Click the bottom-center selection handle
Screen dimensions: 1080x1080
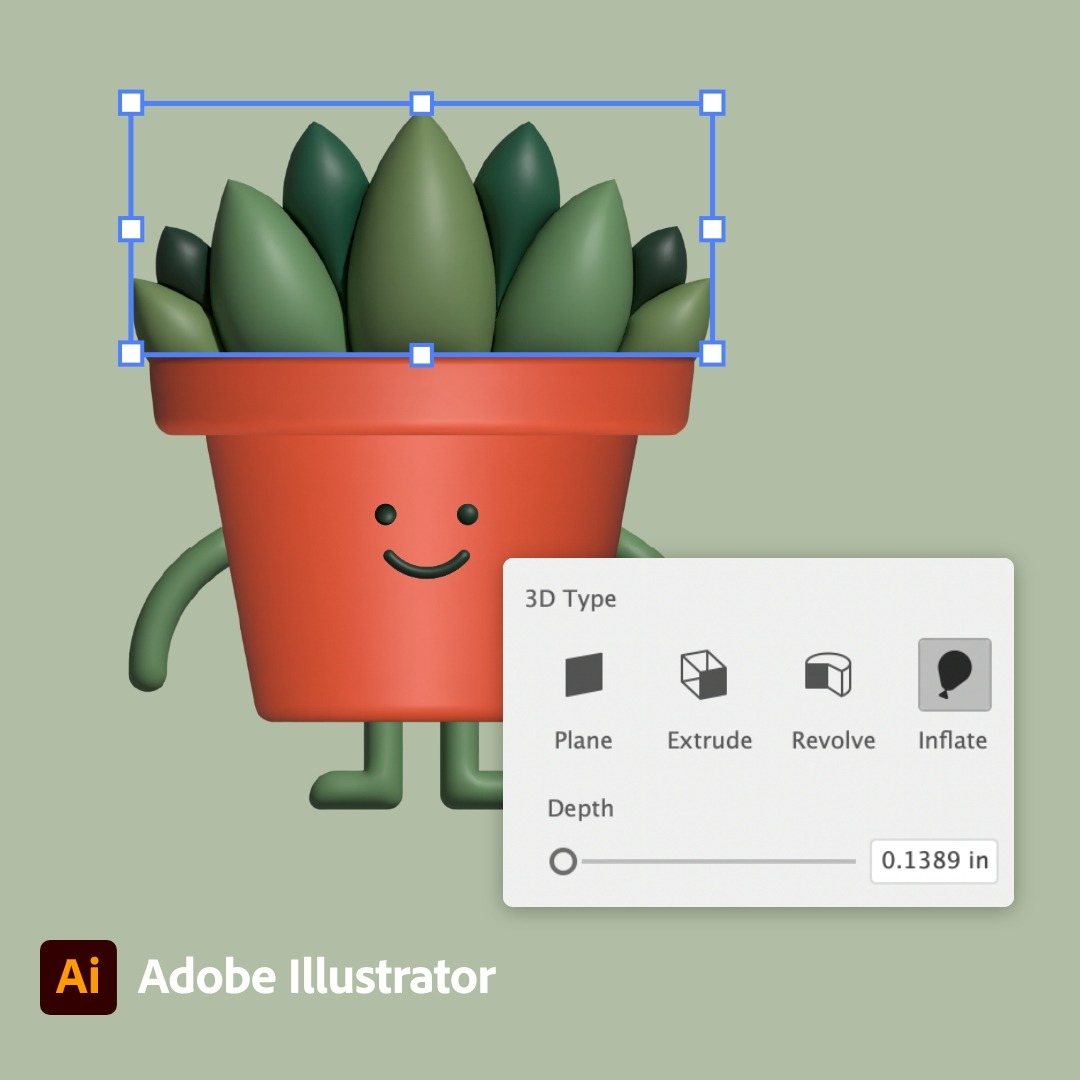[x=422, y=355]
